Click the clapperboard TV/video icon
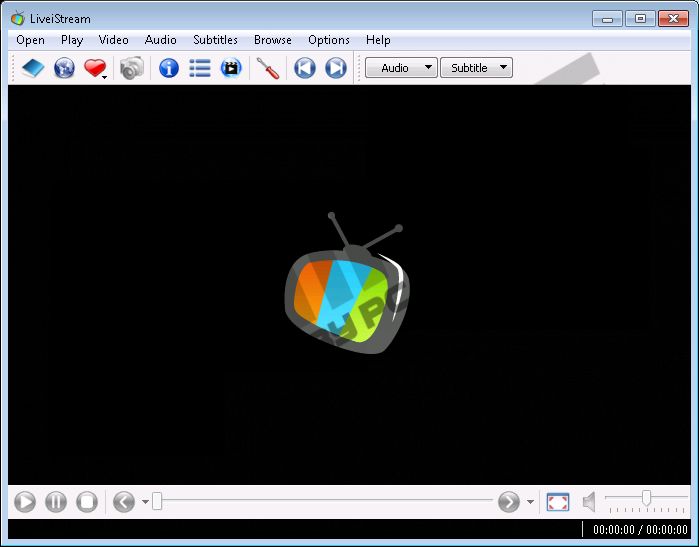Image resolution: width=699 pixels, height=547 pixels. pyautogui.click(x=231, y=68)
